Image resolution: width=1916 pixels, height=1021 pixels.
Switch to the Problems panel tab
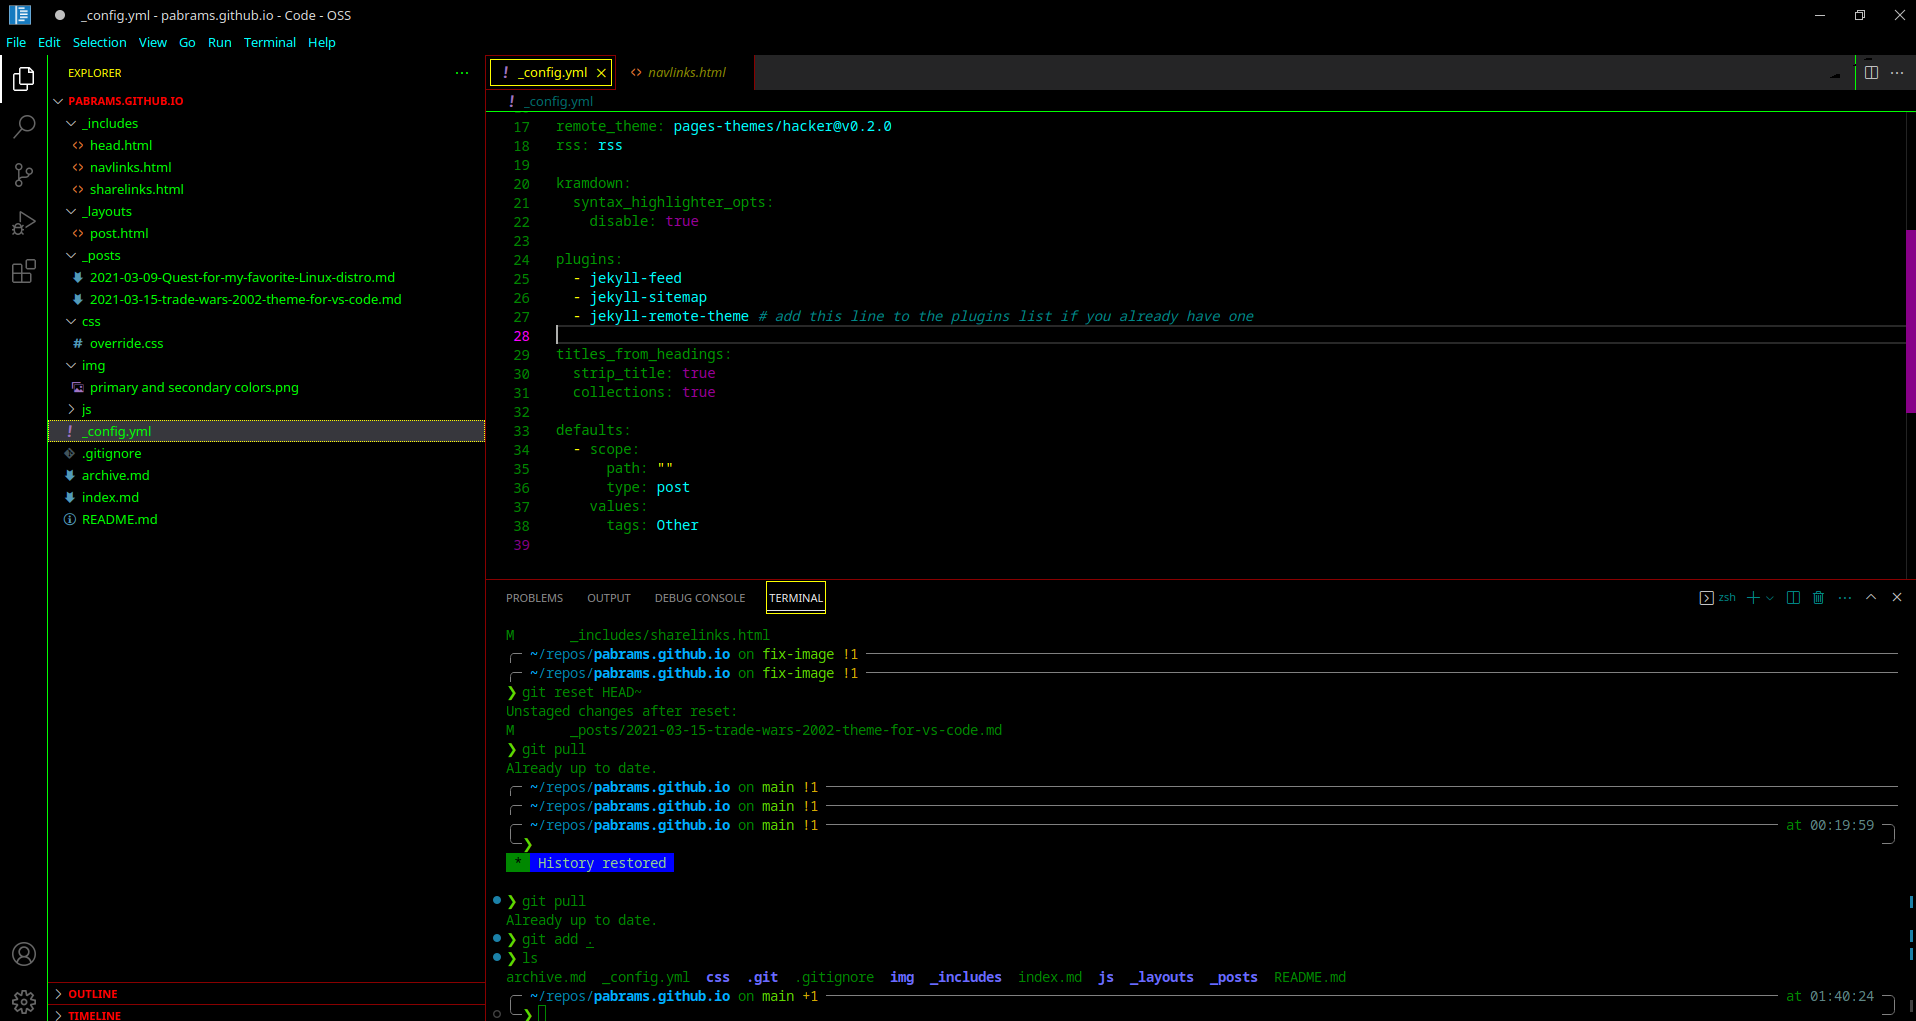(534, 598)
